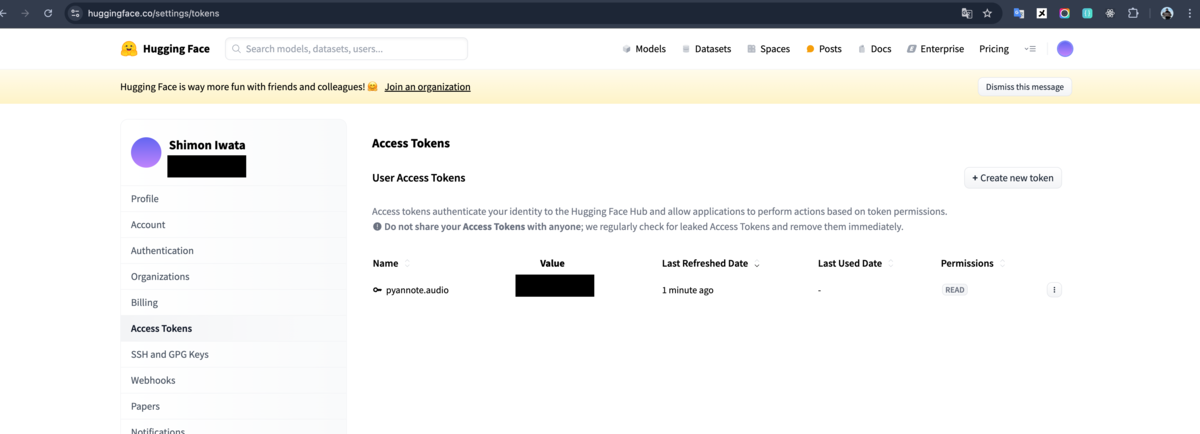Open the colorful ring extension icon
The height and width of the screenshot is (434, 1200).
[1064, 14]
